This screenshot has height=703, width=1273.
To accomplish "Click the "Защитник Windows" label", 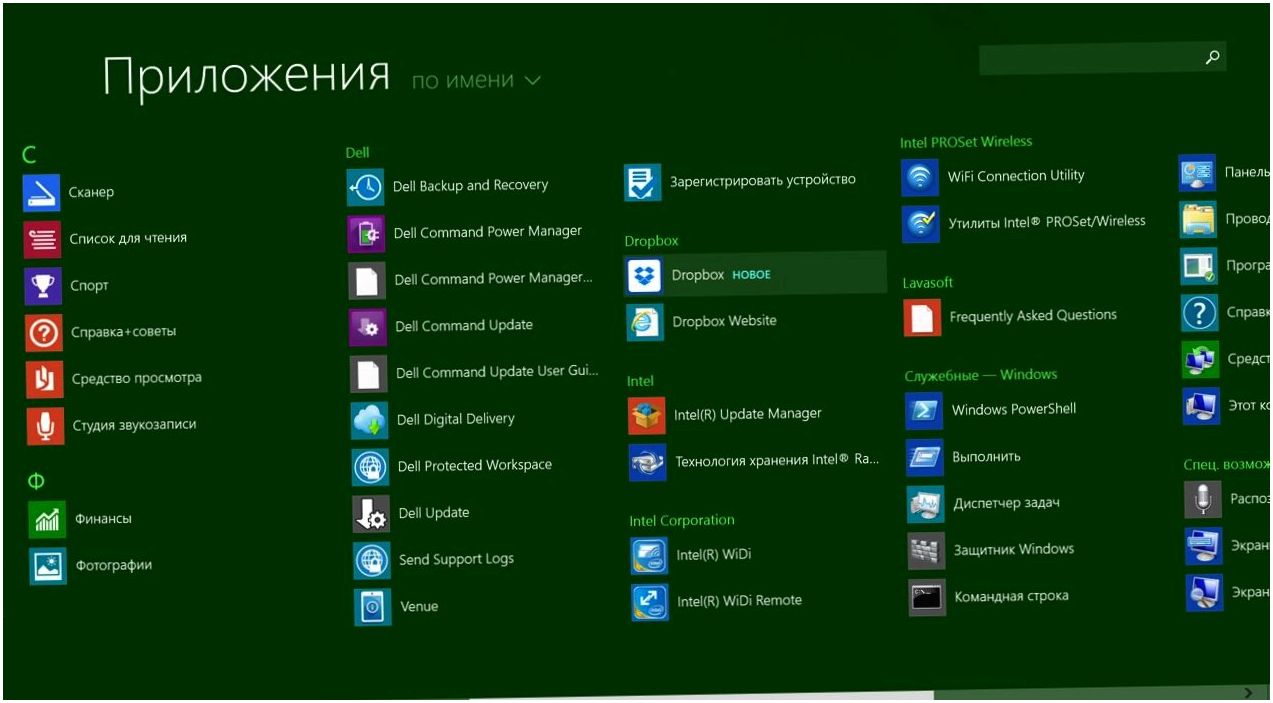I will 1014,549.
